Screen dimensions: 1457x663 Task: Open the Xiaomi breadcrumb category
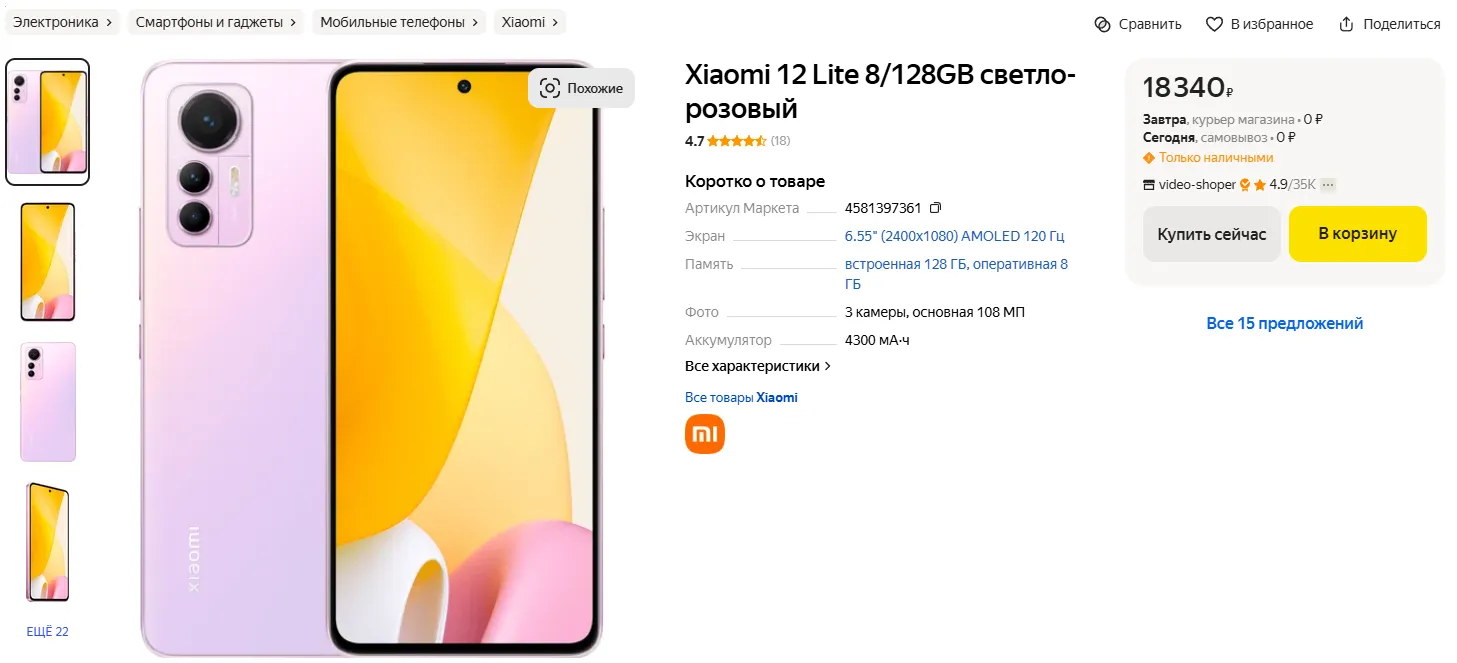coord(530,22)
